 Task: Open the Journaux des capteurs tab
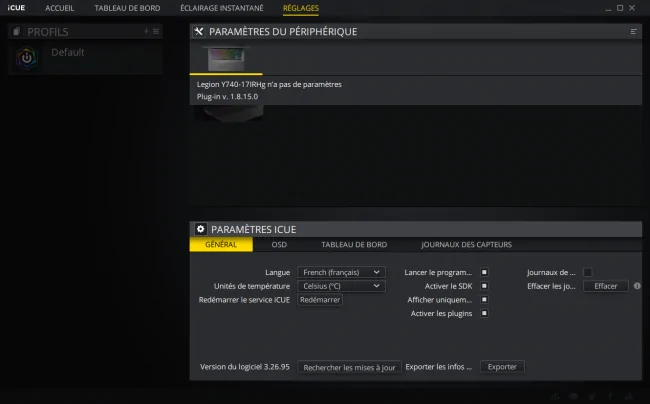(466, 244)
